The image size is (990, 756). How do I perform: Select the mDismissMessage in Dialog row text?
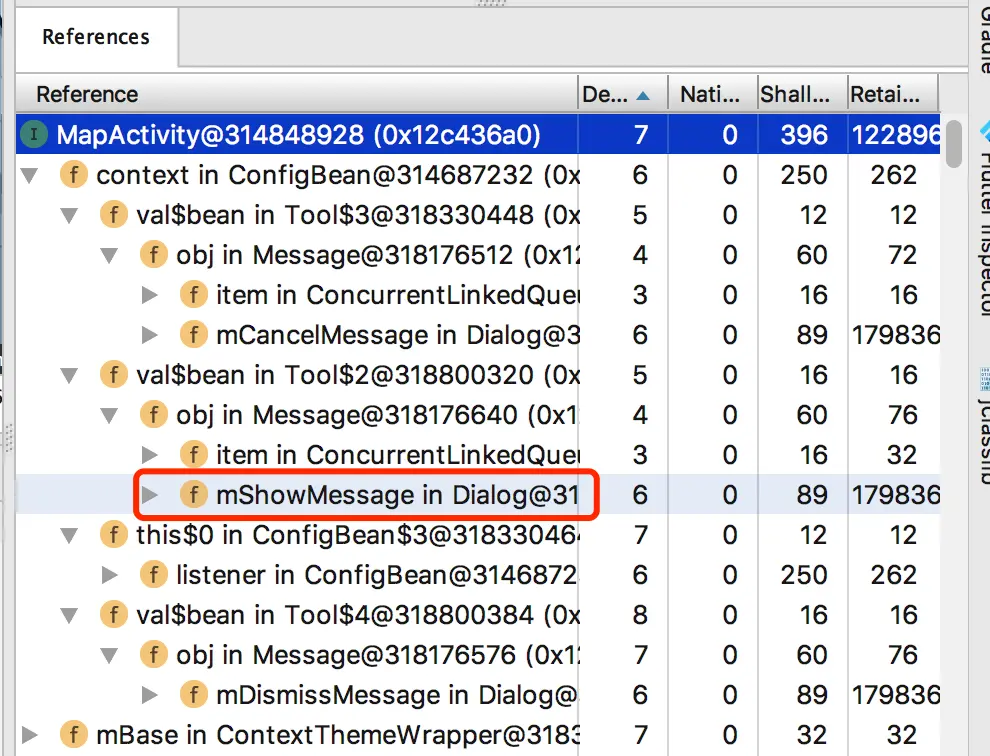point(397,695)
